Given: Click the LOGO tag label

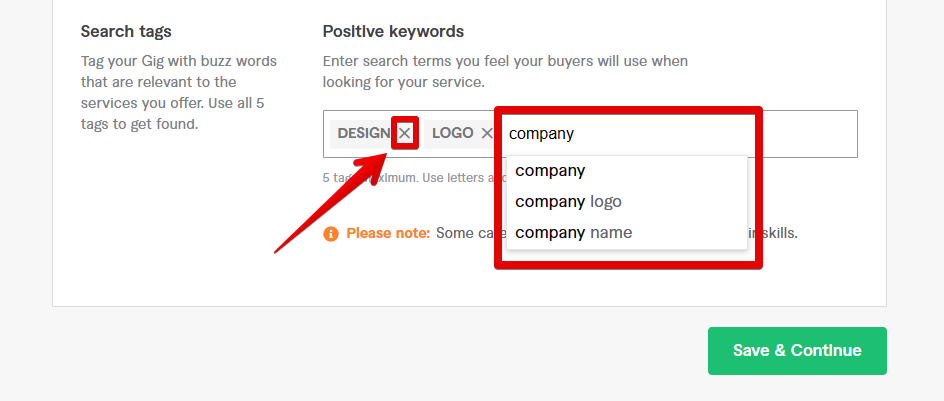Looking at the screenshot, I should 452,133.
